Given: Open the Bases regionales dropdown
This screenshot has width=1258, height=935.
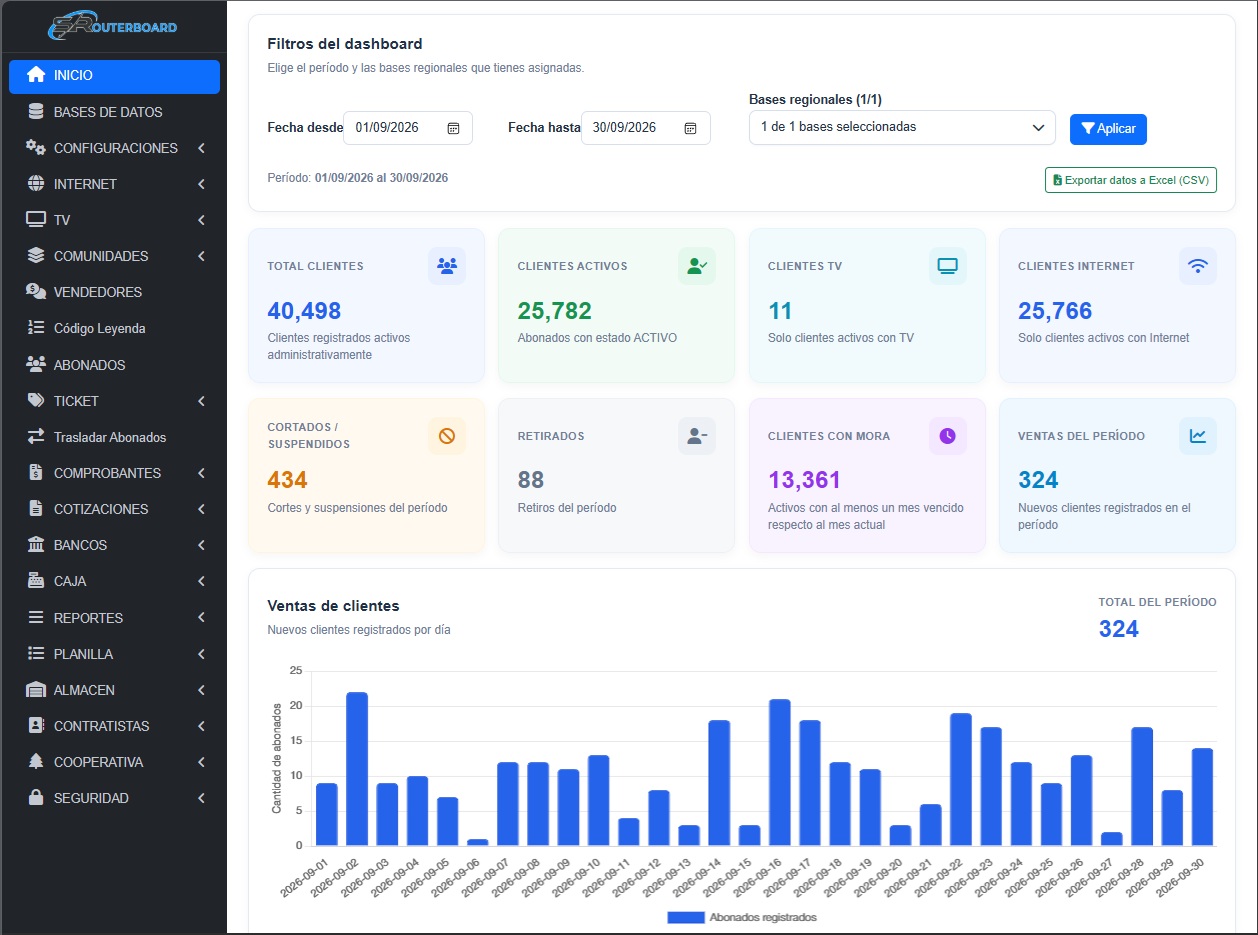Looking at the screenshot, I should click(x=902, y=127).
